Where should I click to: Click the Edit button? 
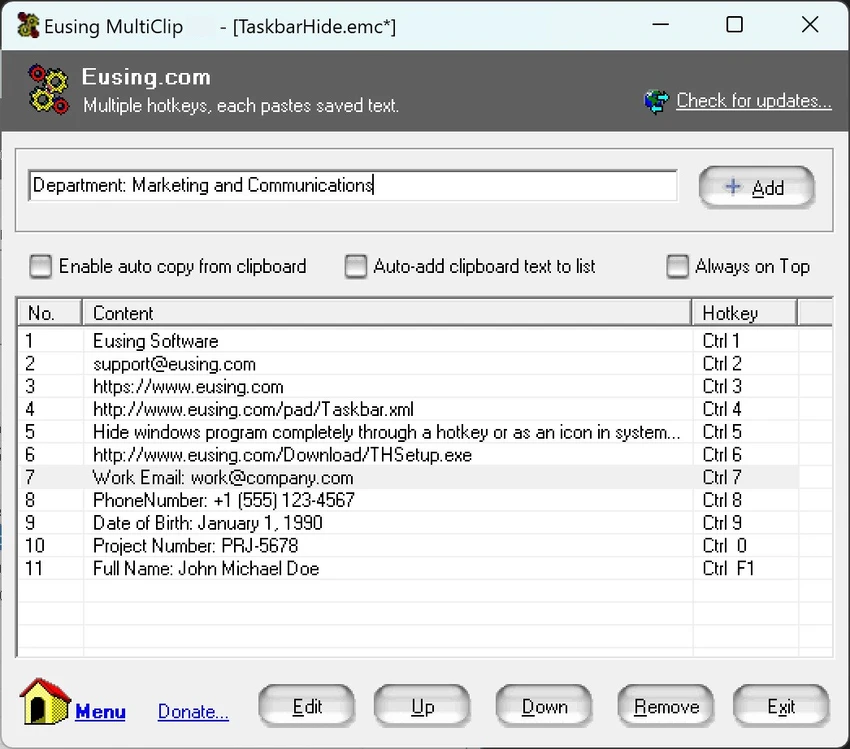point(307,706)
